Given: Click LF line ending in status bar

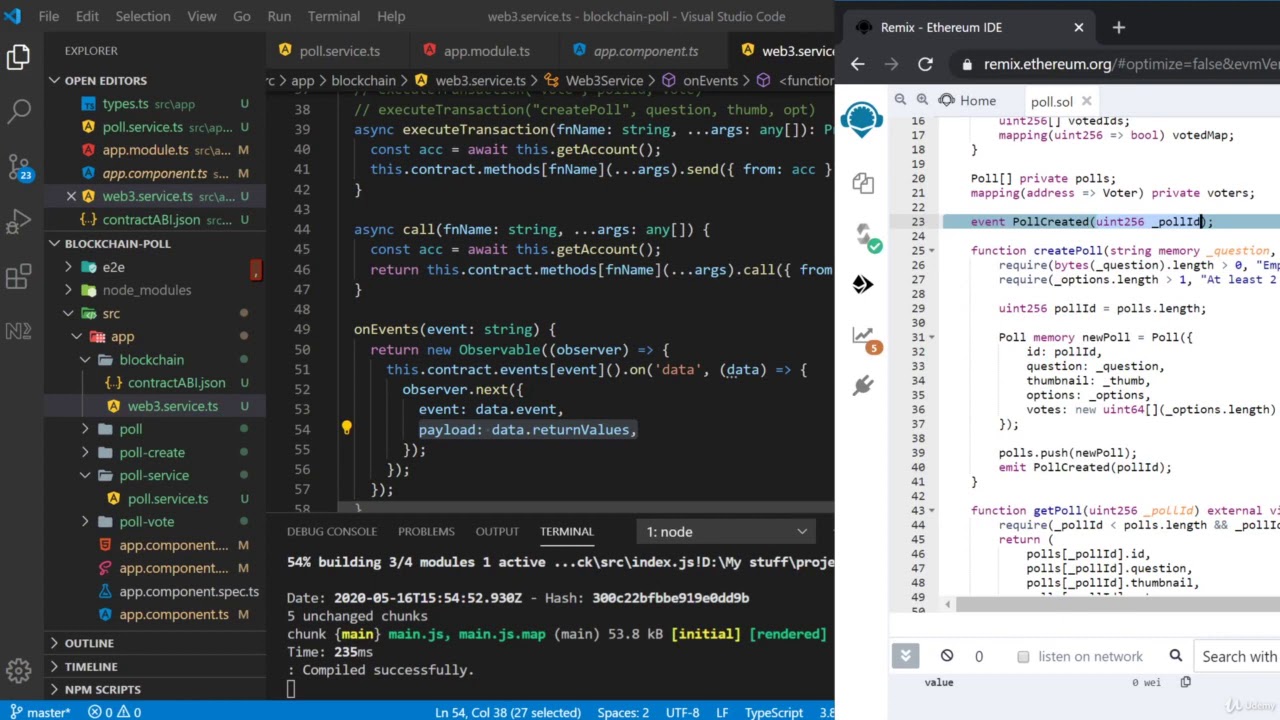Looking at the screenshot, I should 722,712.
